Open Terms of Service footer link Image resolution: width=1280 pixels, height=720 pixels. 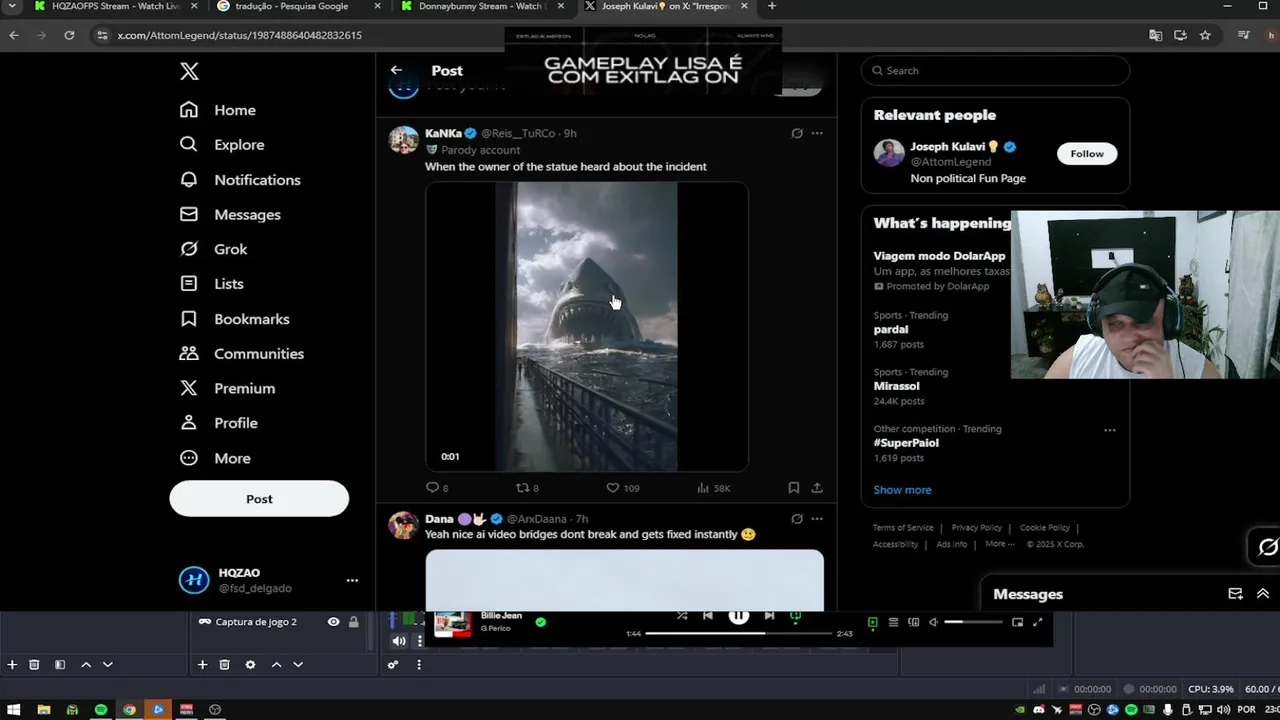coord(903,528)
